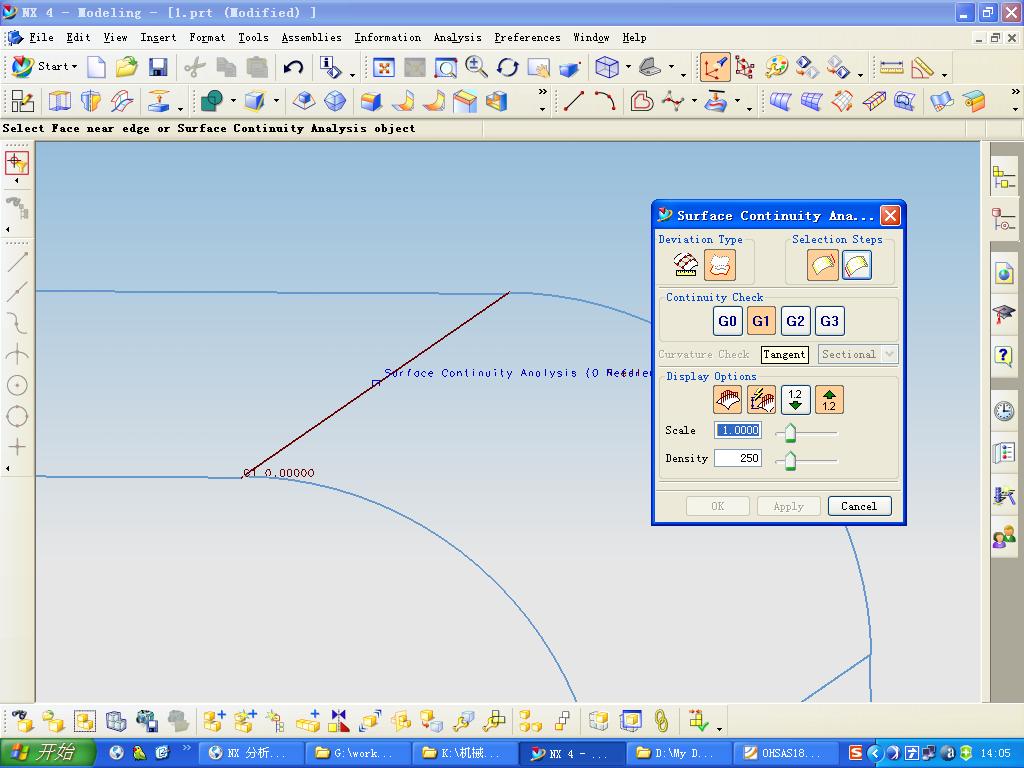Click the Tangent curvature check button
Image resolution: width=1024 pixels, height=768 pixels.
(784, 355)
